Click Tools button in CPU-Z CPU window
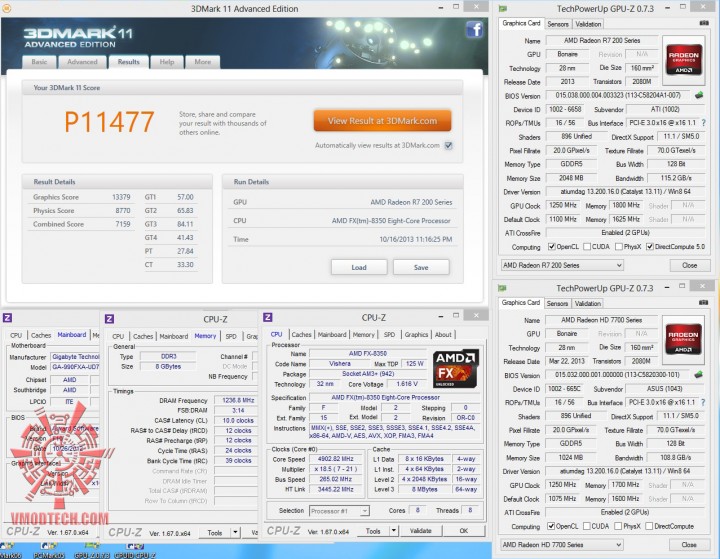Image resolution: width=720 pixels, height=559 pixels. coord(373,531)
